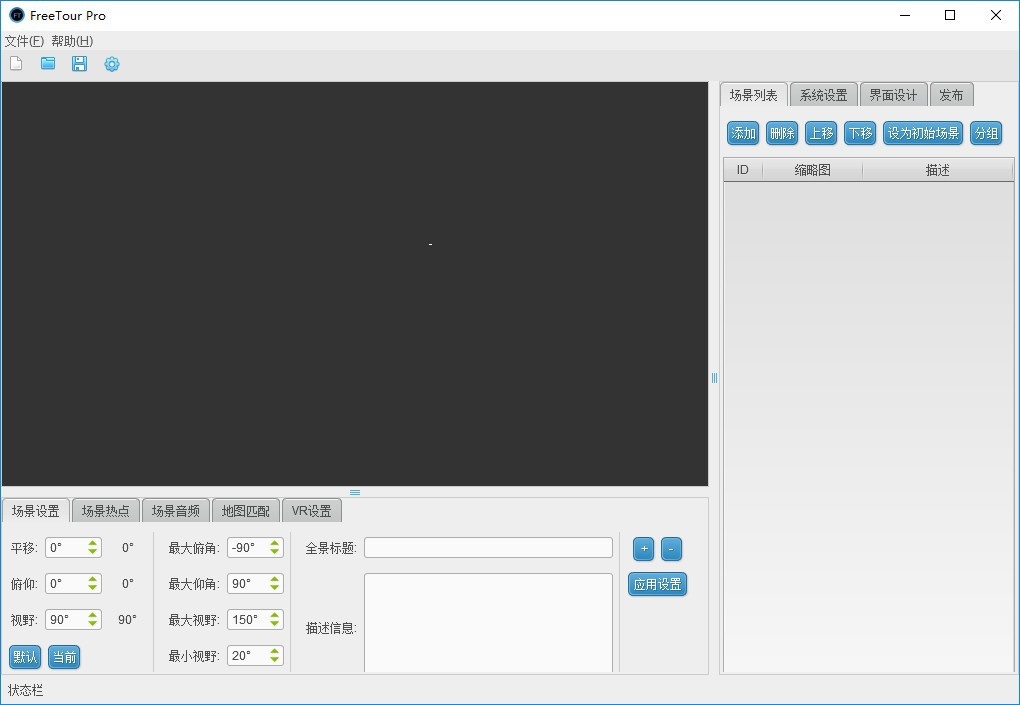This screenshot has height=705, width=1020.
Task: Click the Save disk toolbar icon
Action: pos(79,64)
